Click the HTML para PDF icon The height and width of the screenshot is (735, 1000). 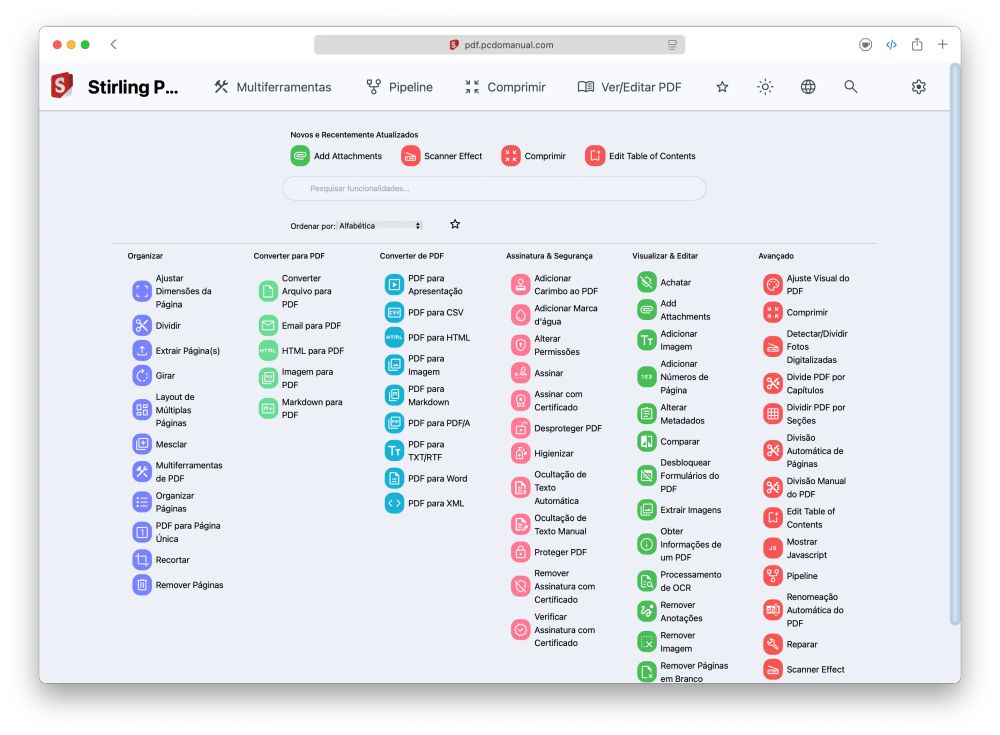pyautogui.click(x=268, y=350)
